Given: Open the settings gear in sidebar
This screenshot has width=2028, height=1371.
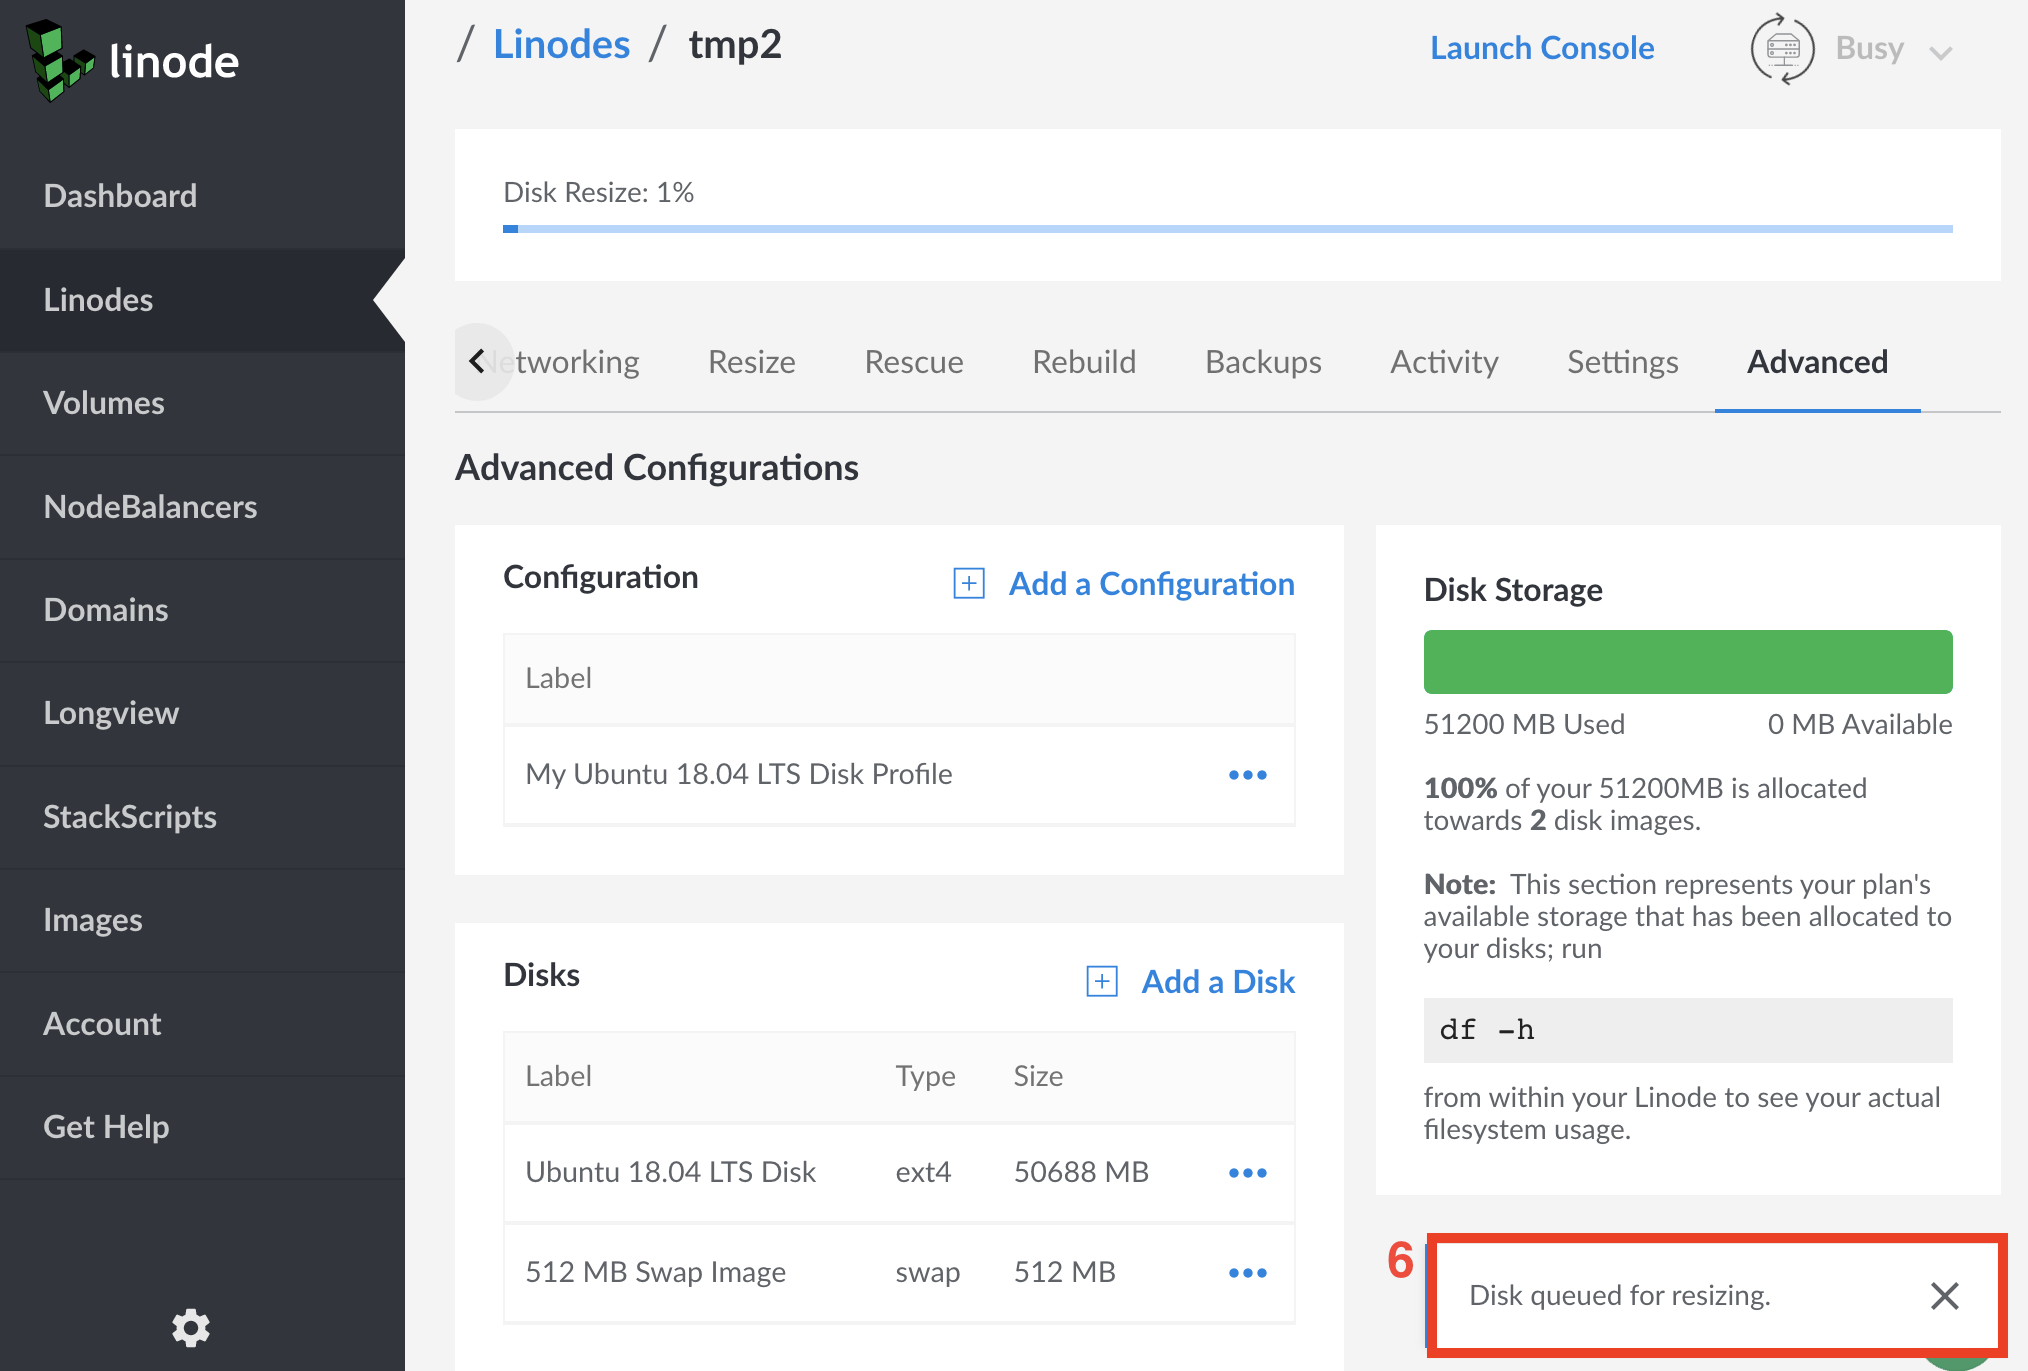Looking at the screenshot, I should [190, 1327].
